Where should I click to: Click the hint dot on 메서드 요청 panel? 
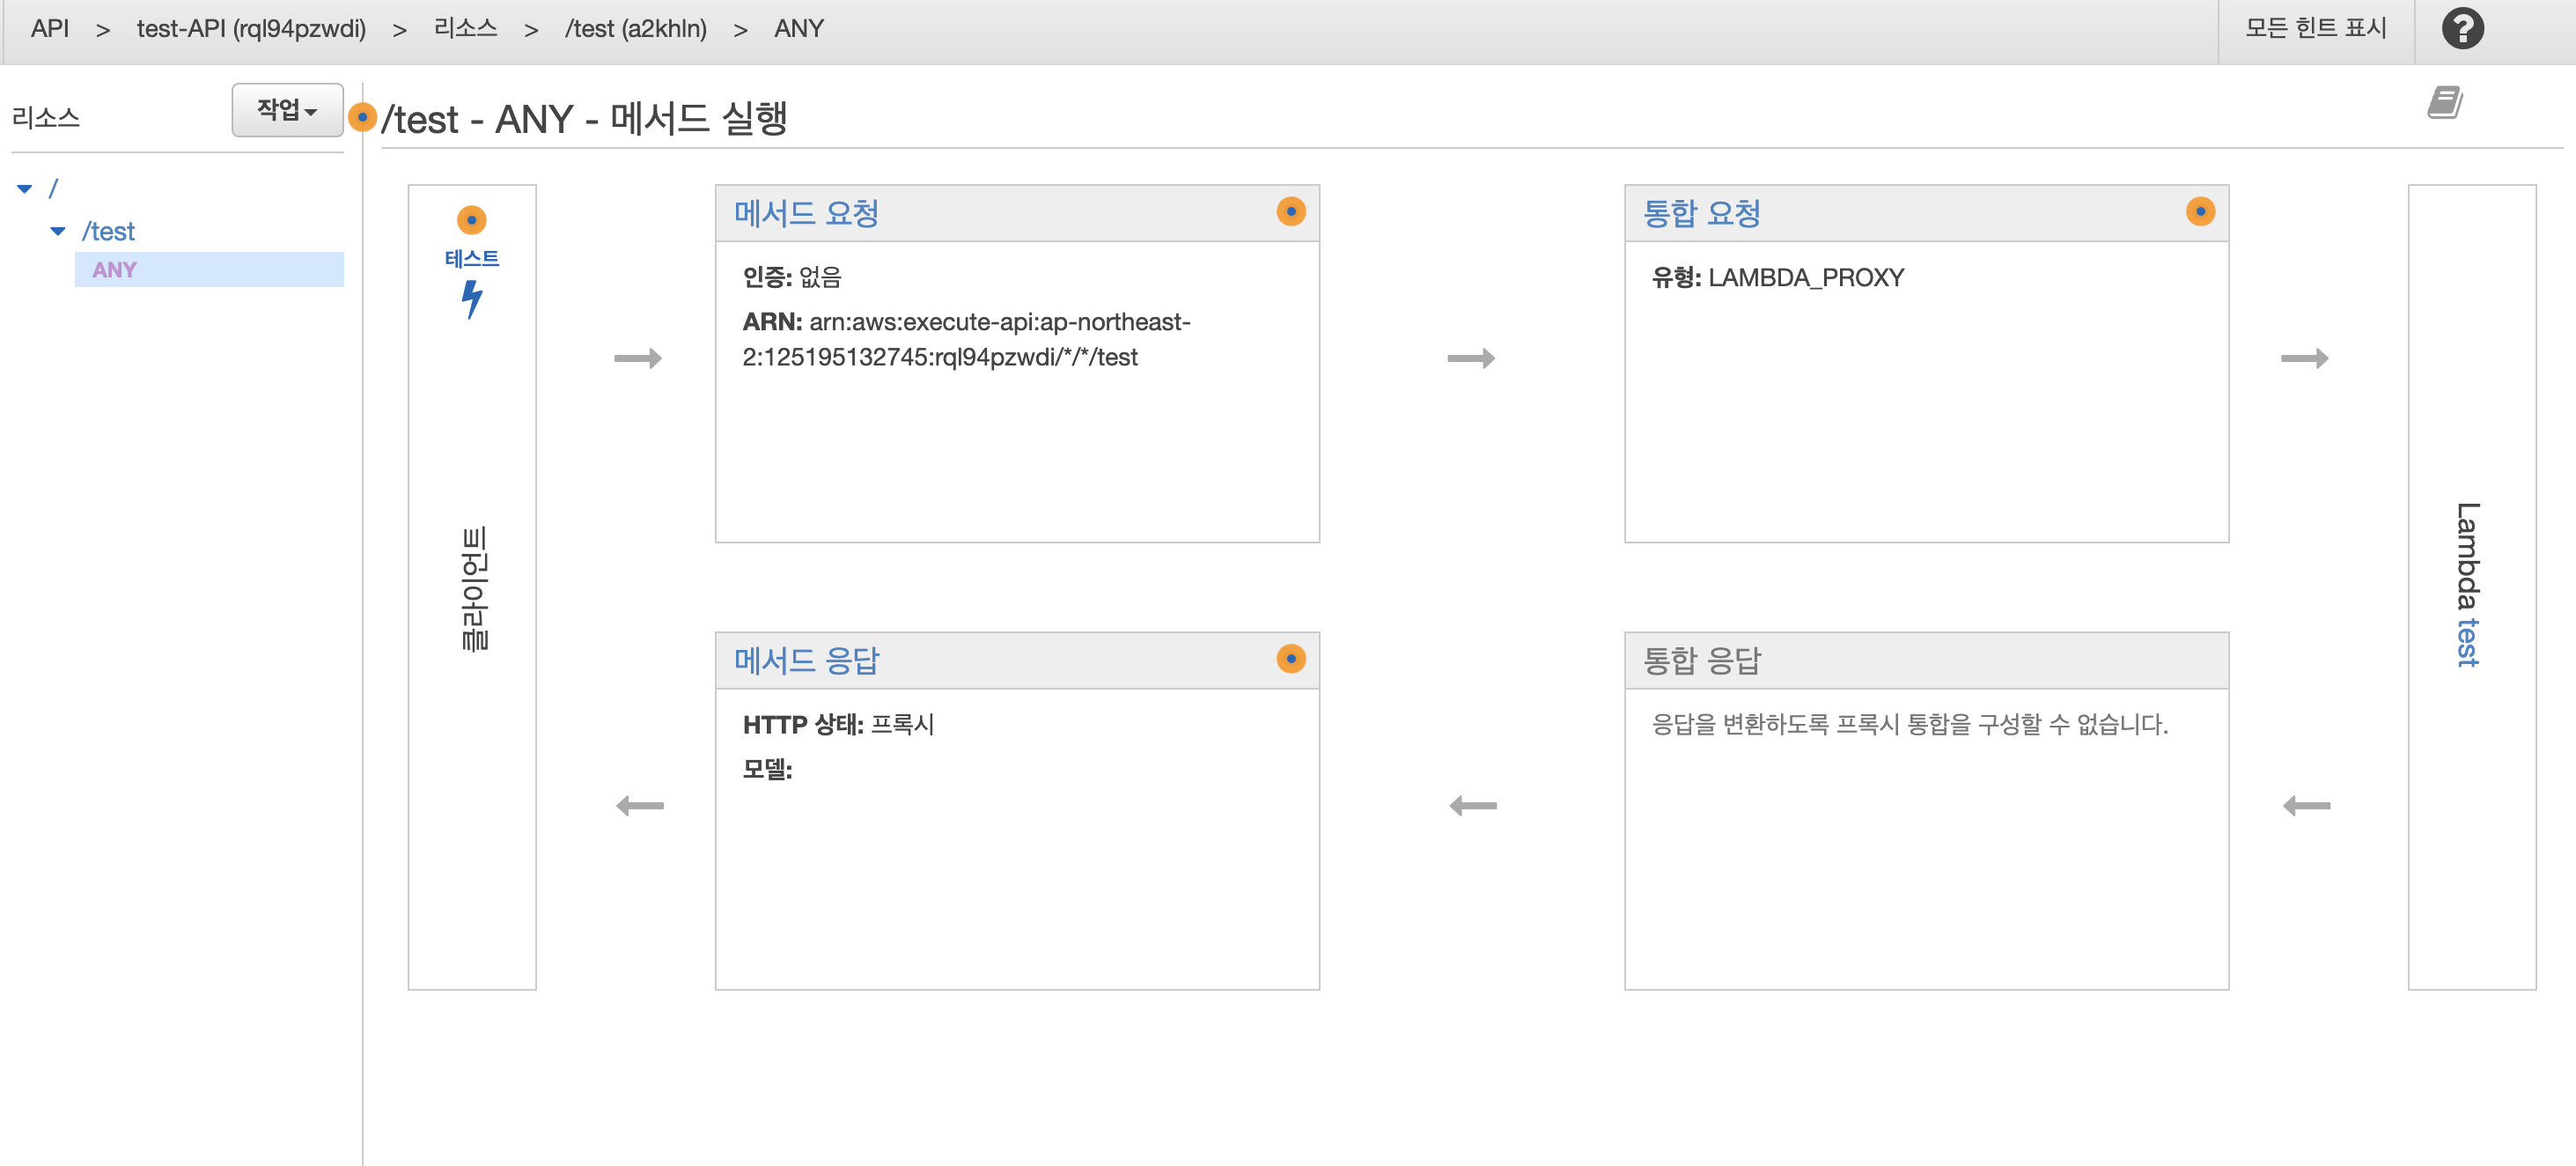point(1290,212)
